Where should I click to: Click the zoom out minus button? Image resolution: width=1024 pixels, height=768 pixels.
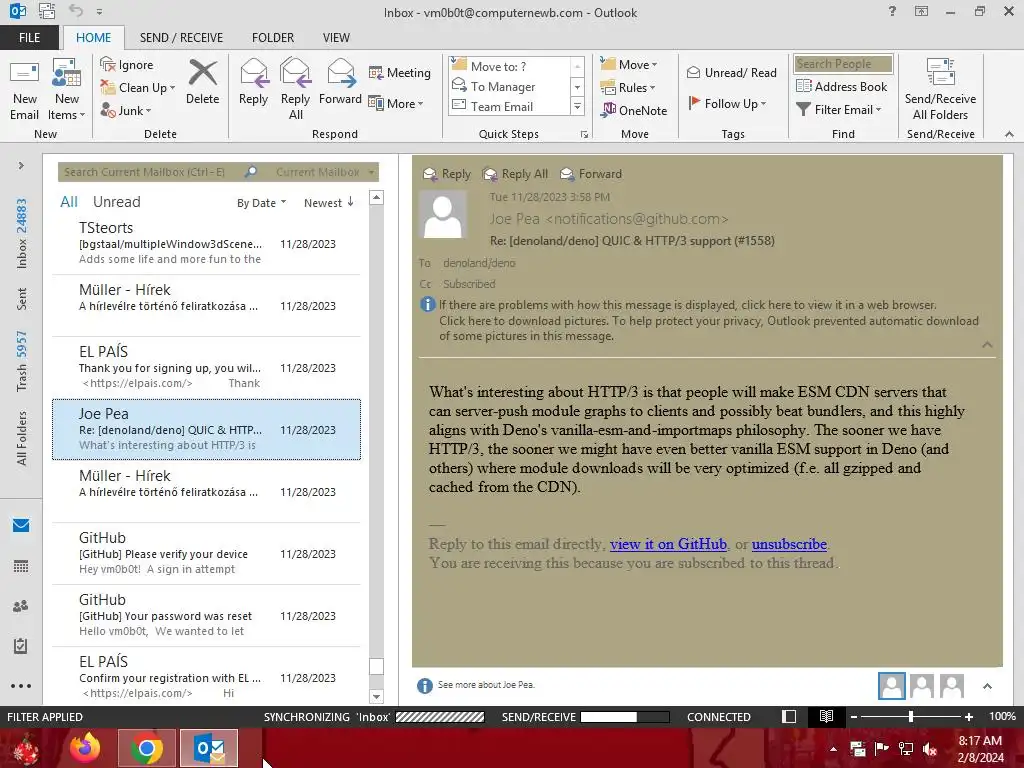(x=854, y=716)
